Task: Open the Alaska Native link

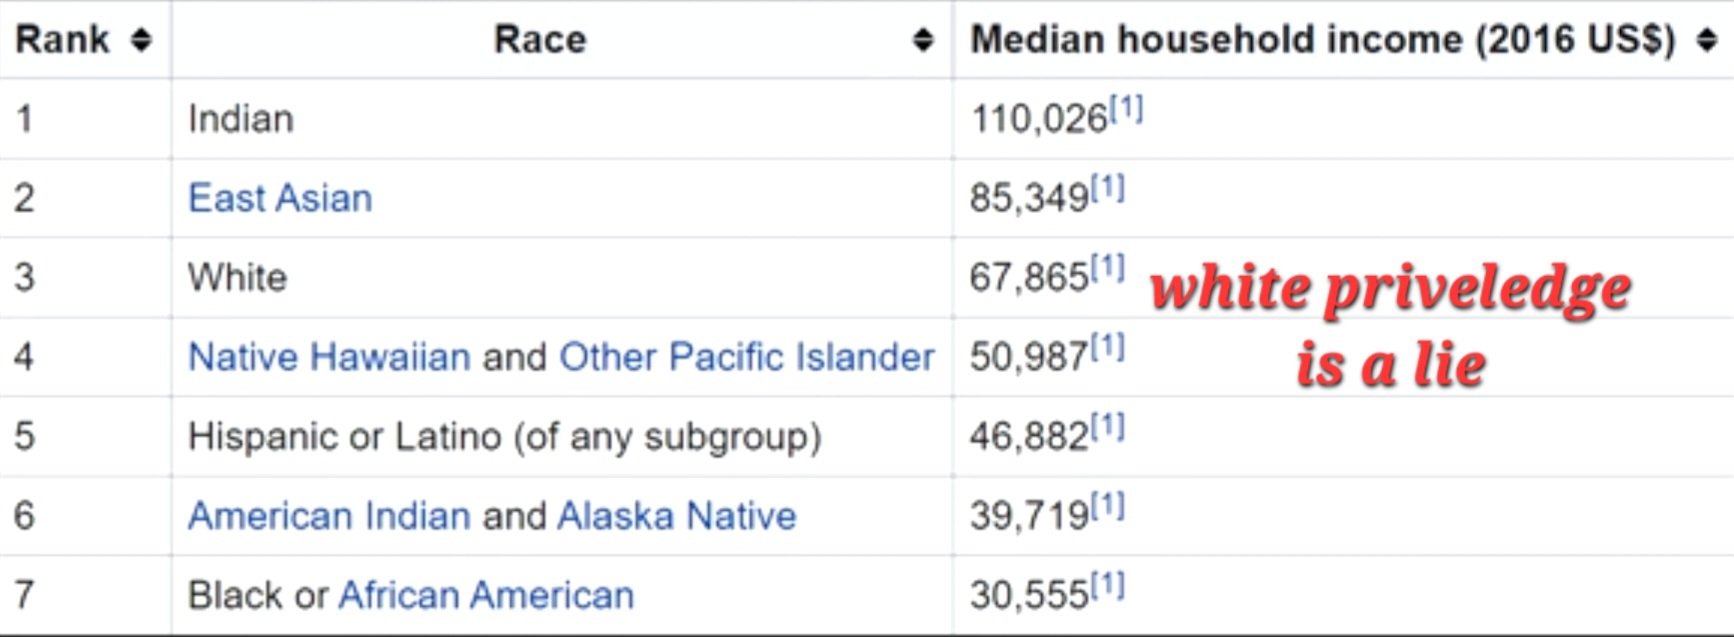Action: click(x=677, y=516)
